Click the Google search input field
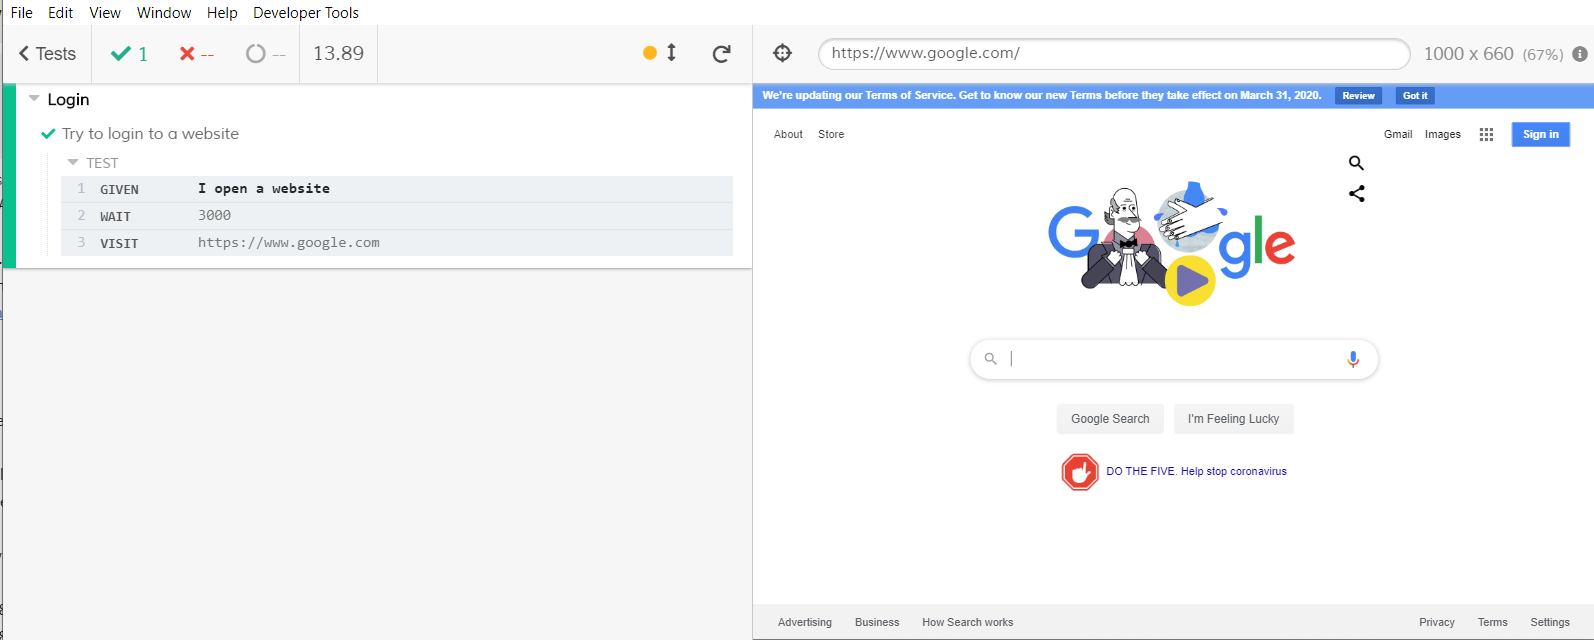 (x=1174, y=359)
